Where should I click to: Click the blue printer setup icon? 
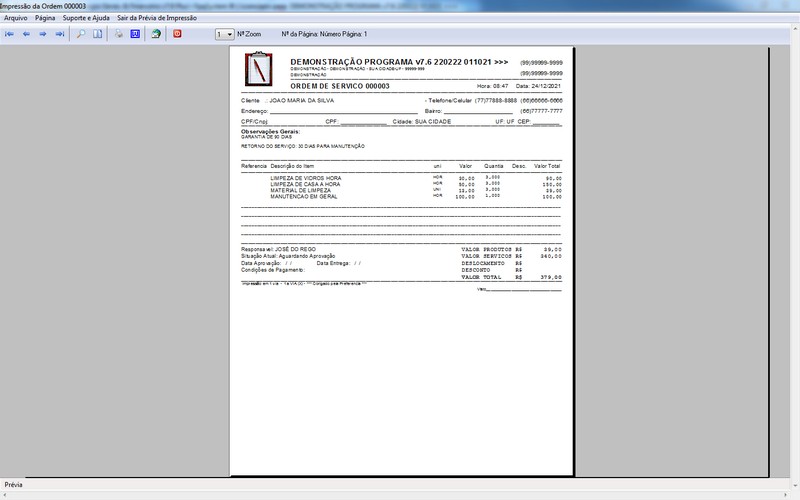135,34
